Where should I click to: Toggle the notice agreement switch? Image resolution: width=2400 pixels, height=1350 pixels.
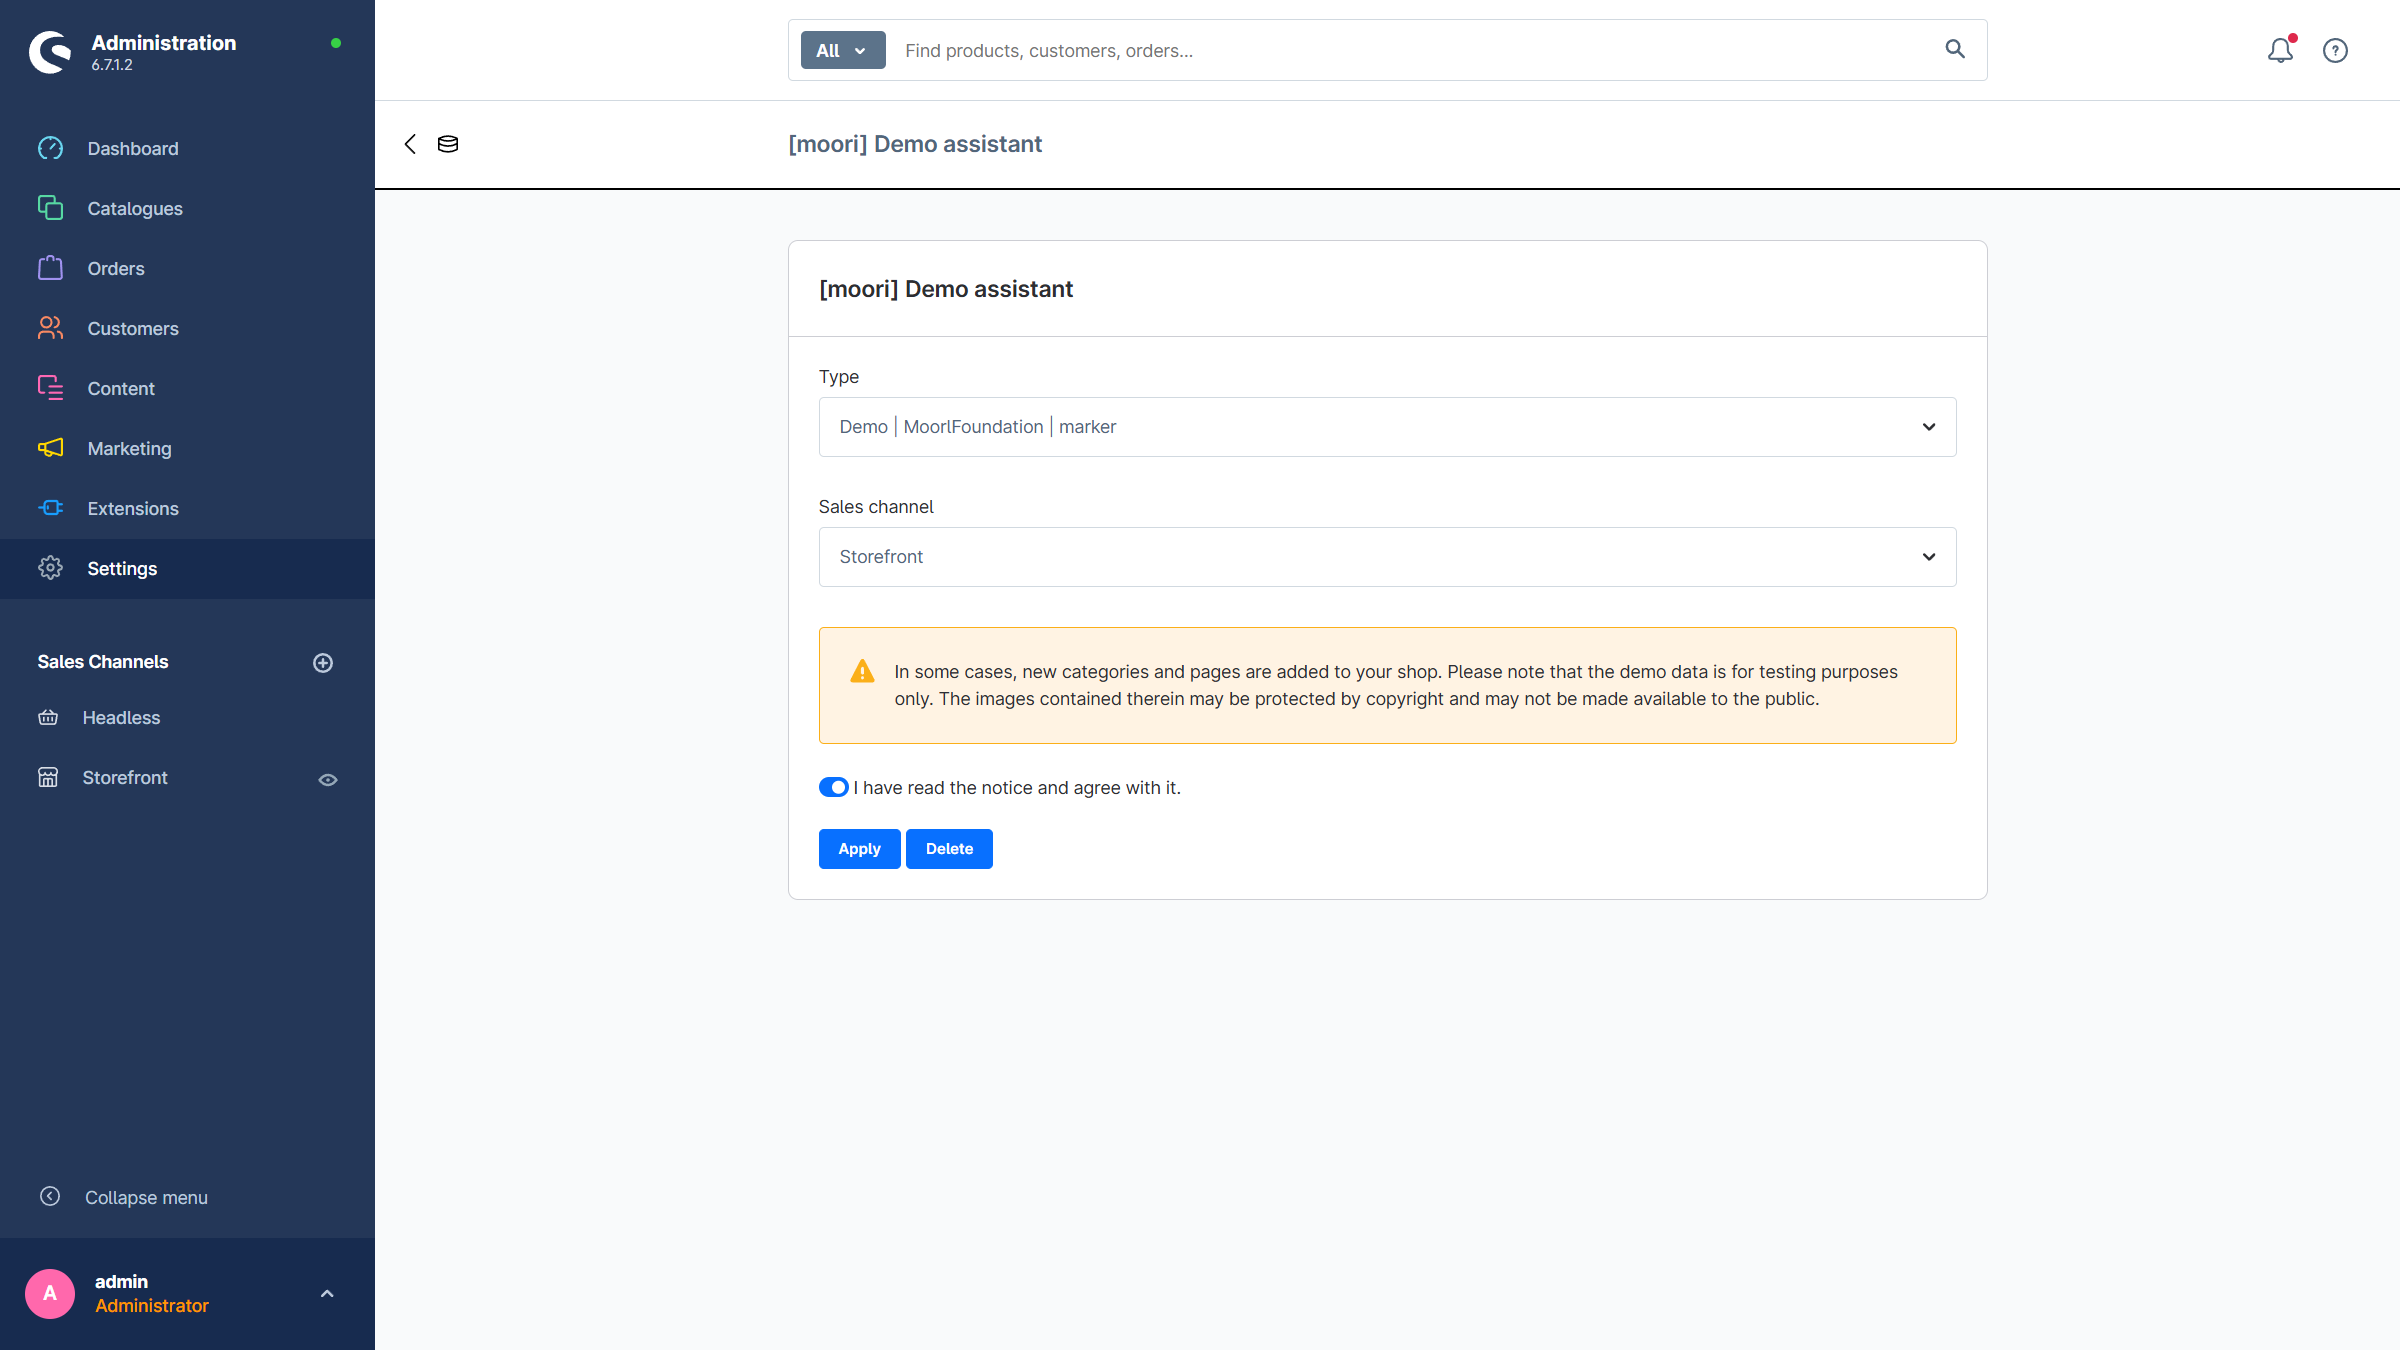(x=834, y=788)
